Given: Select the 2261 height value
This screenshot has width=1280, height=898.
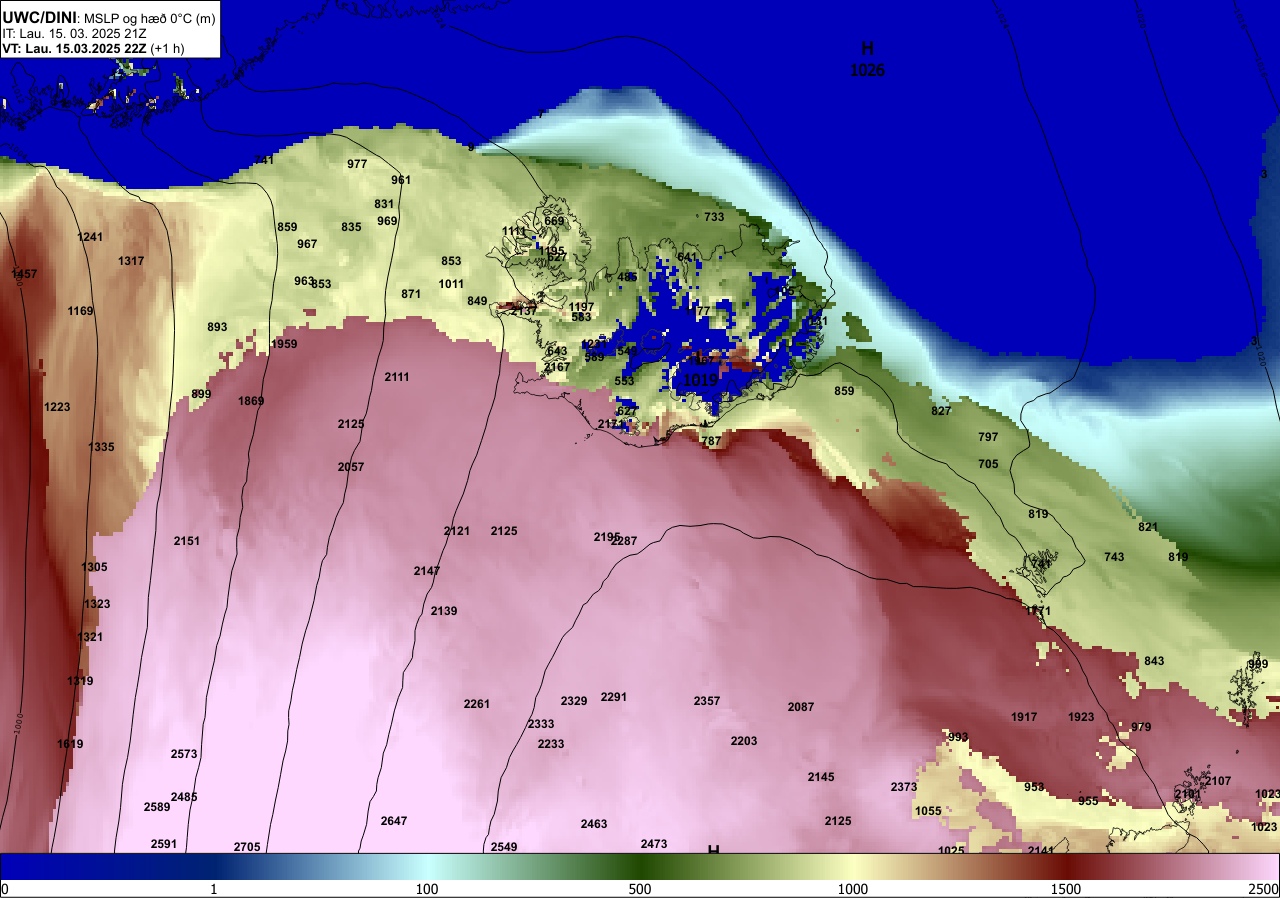Looking at the screenshot, I should [477, 704].
